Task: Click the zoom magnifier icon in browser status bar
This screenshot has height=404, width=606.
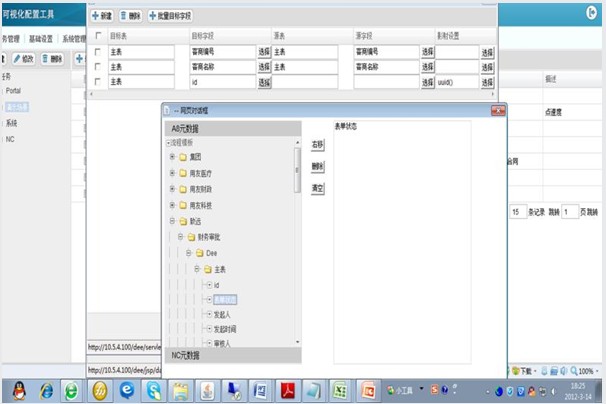Action: [574, 371]
